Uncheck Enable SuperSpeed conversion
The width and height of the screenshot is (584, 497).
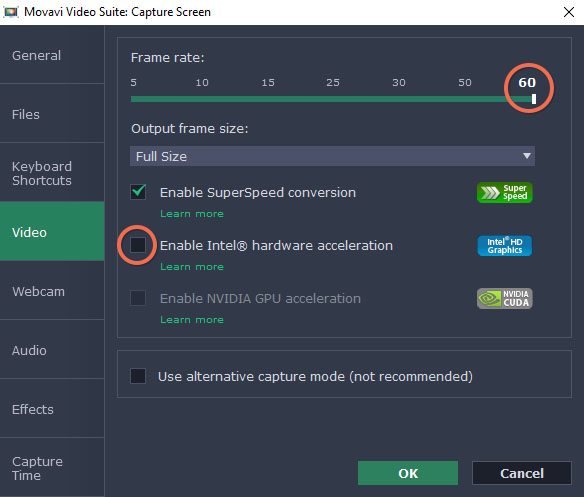(138, 192)
